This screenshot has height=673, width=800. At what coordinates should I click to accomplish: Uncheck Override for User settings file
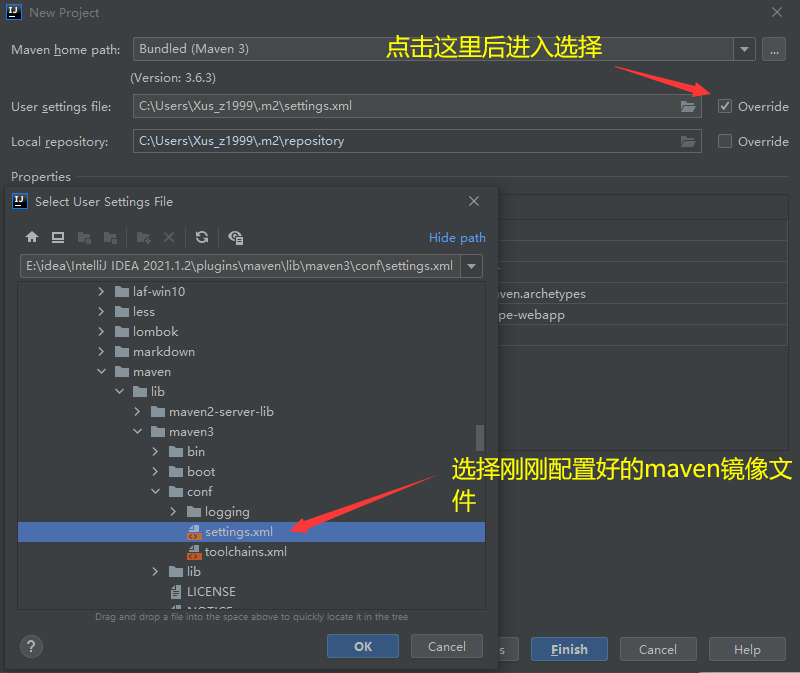pos(724,106)
